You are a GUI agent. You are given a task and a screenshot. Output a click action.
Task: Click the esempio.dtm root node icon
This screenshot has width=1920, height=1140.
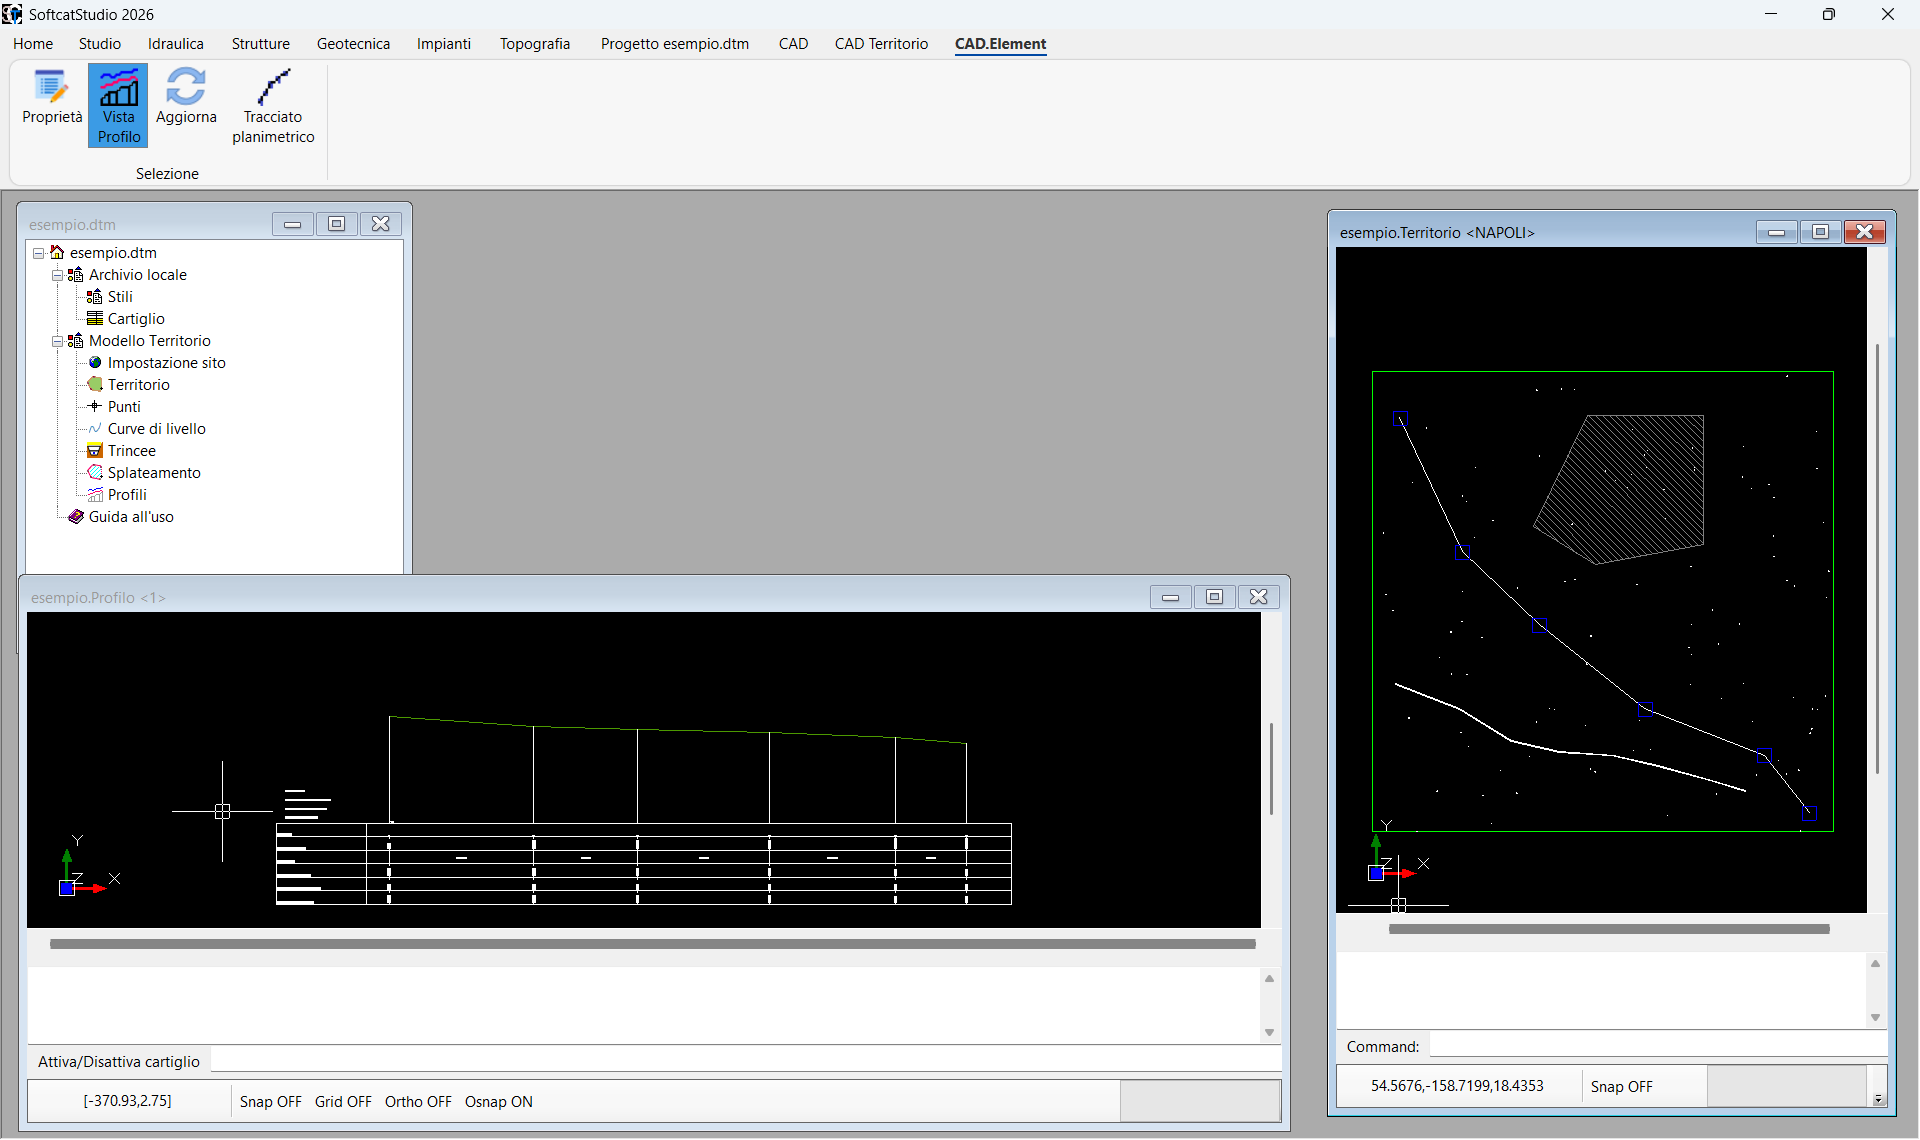(57, 253)
